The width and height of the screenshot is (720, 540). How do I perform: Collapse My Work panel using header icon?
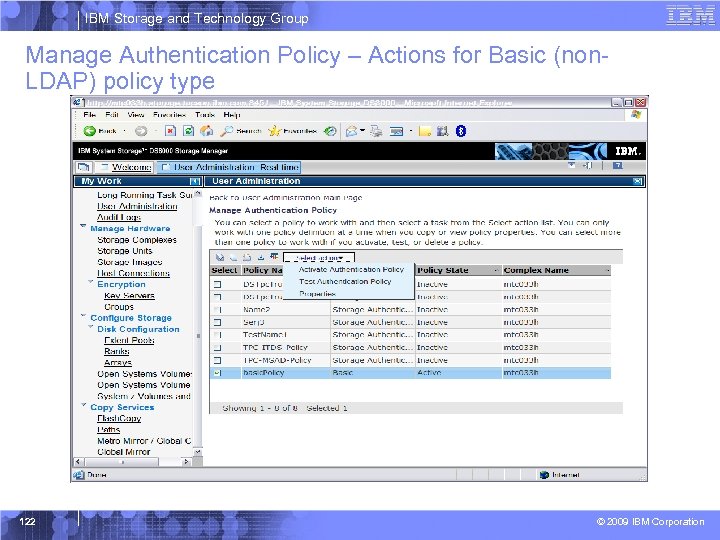(x=194, y=181)
